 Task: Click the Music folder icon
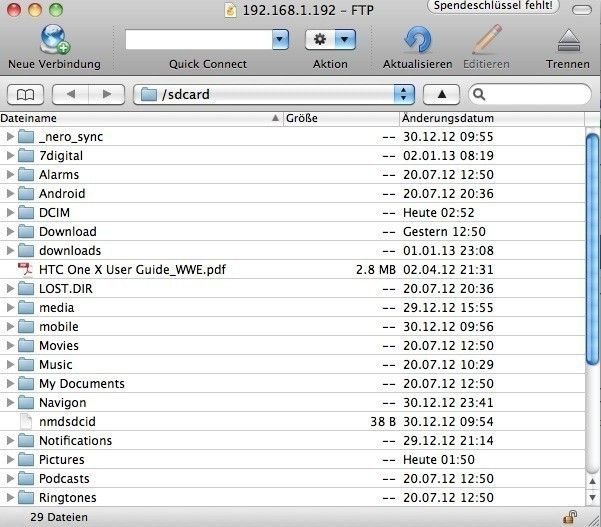[26, 364]
